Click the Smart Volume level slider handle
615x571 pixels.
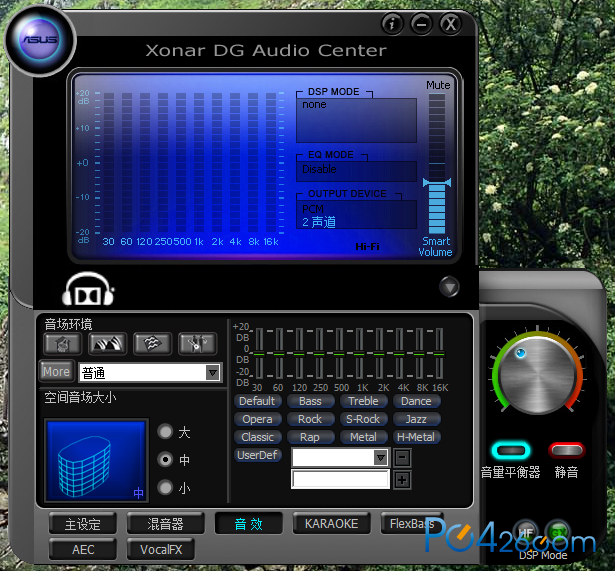pyautogui.click(x=437, y=182)
